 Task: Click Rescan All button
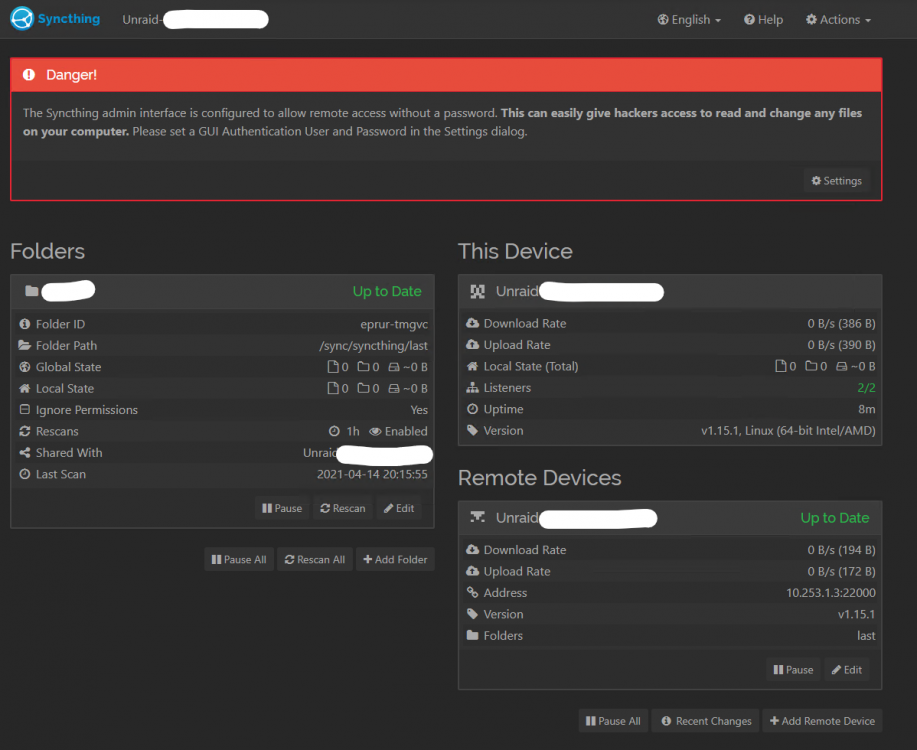(315, 559)
